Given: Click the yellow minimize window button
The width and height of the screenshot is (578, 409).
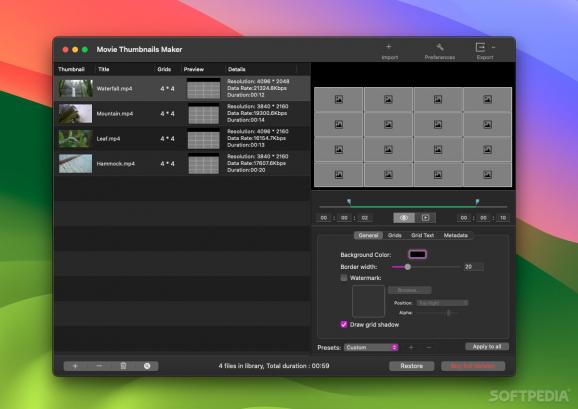Looking at the screenshot, I should coord(75,49).
